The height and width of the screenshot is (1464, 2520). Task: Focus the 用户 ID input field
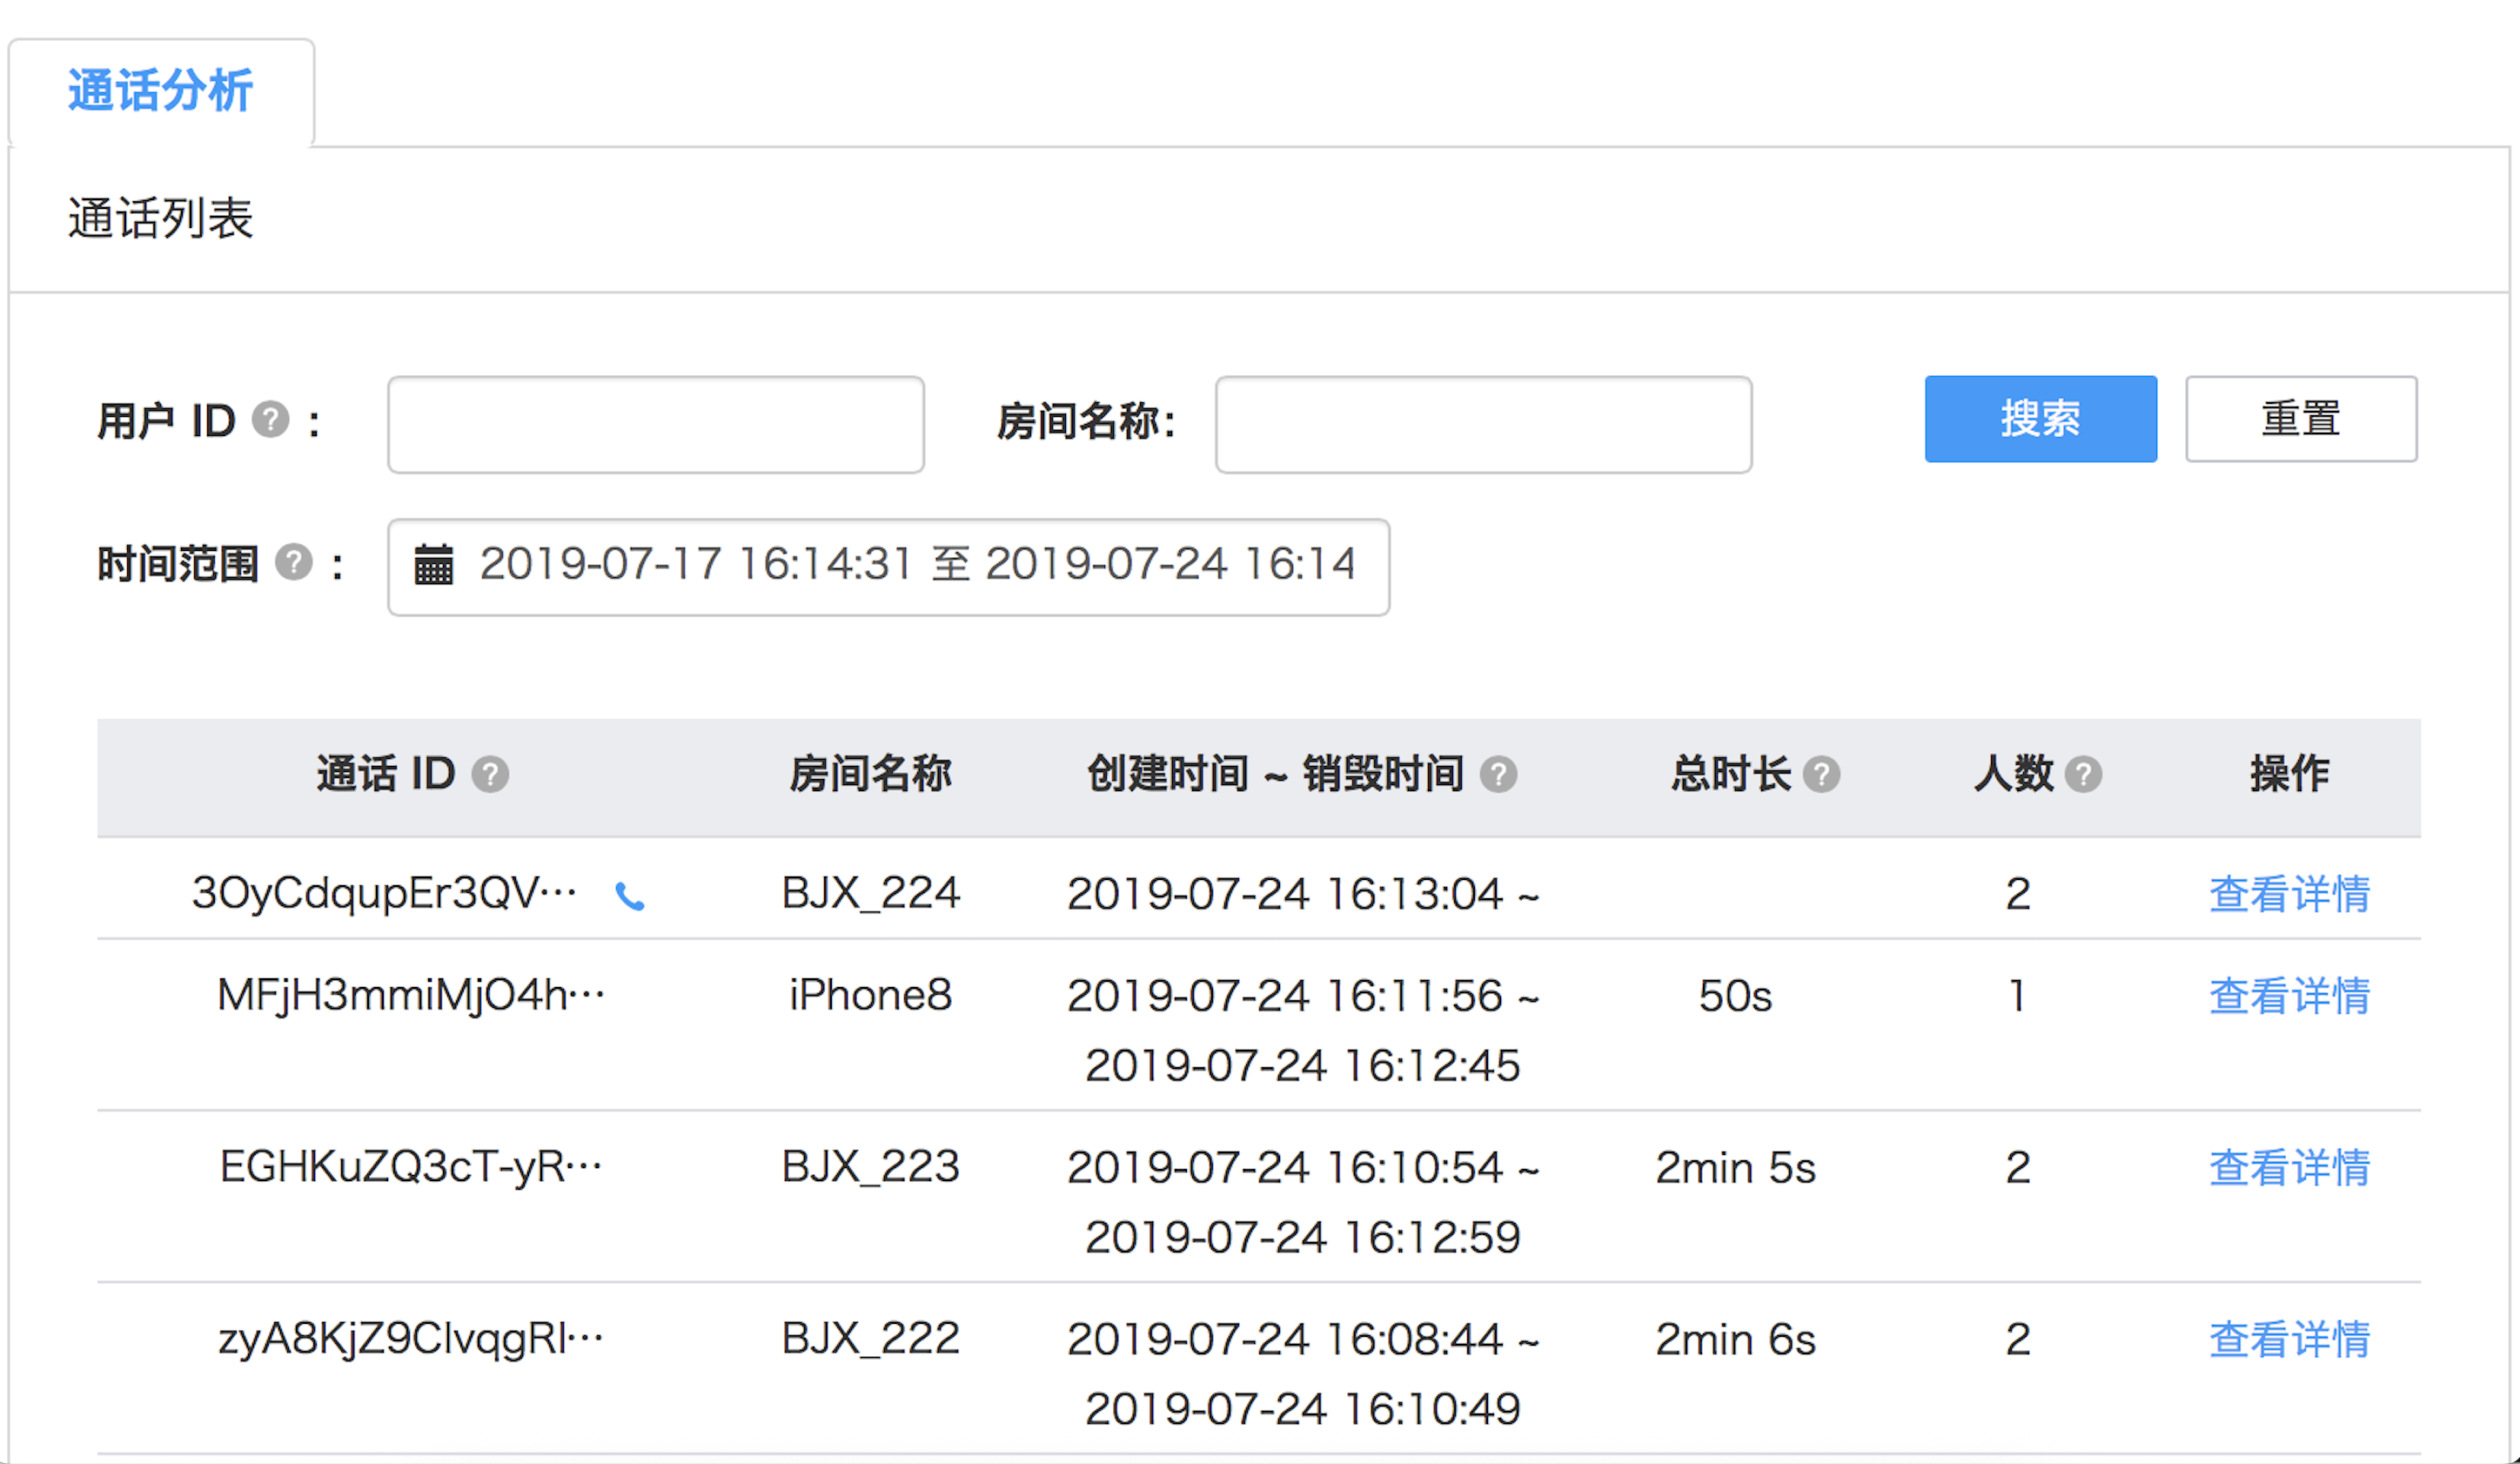(x=655, y=425)
